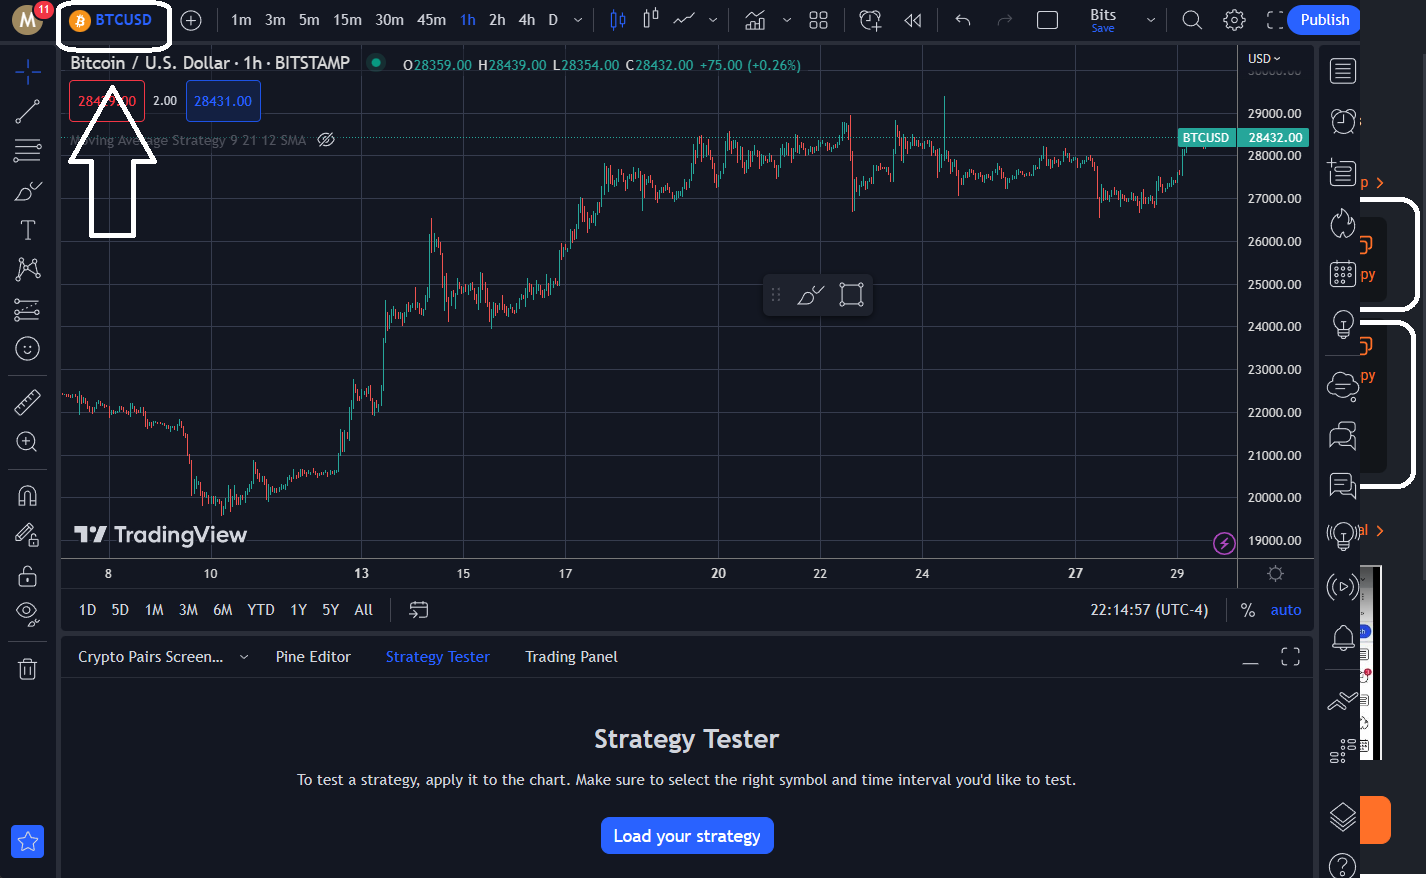This screenshot has height=878, width=1426.
Task: Open the Alerts panel
Action: click(x=1343, y=121)
